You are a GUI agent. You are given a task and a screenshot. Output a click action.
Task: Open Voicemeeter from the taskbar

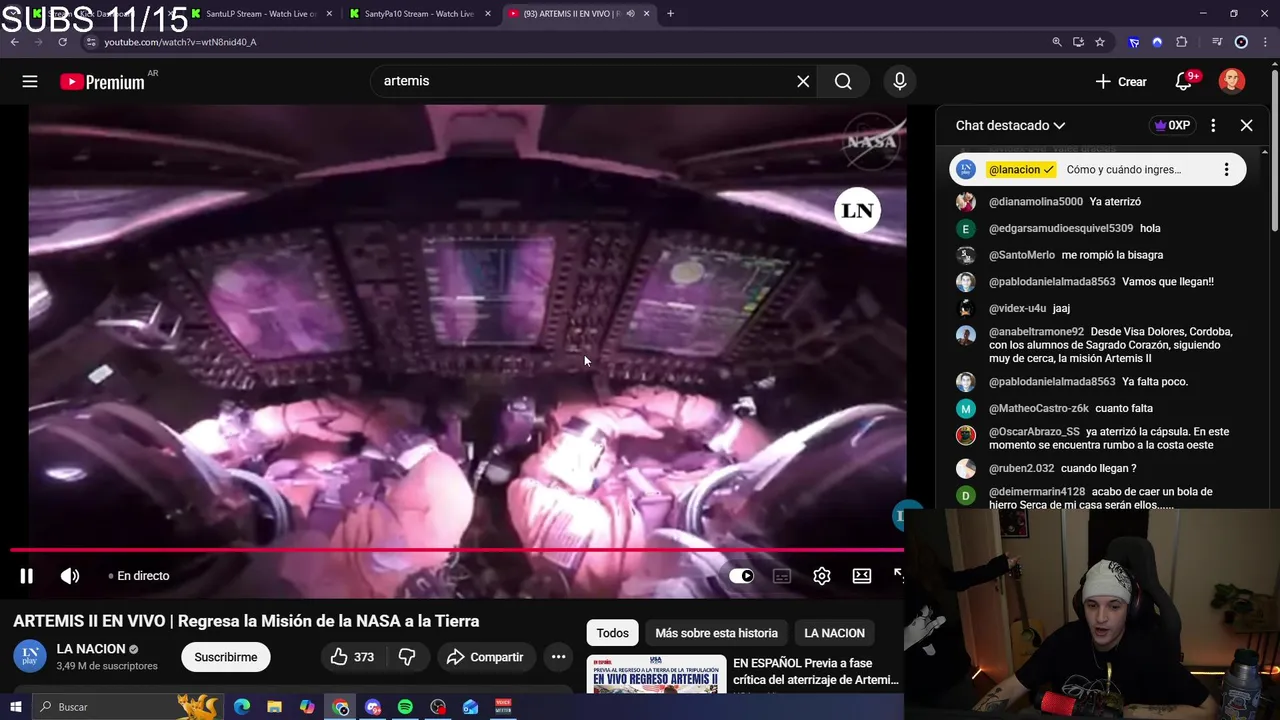tap(503, 707)
